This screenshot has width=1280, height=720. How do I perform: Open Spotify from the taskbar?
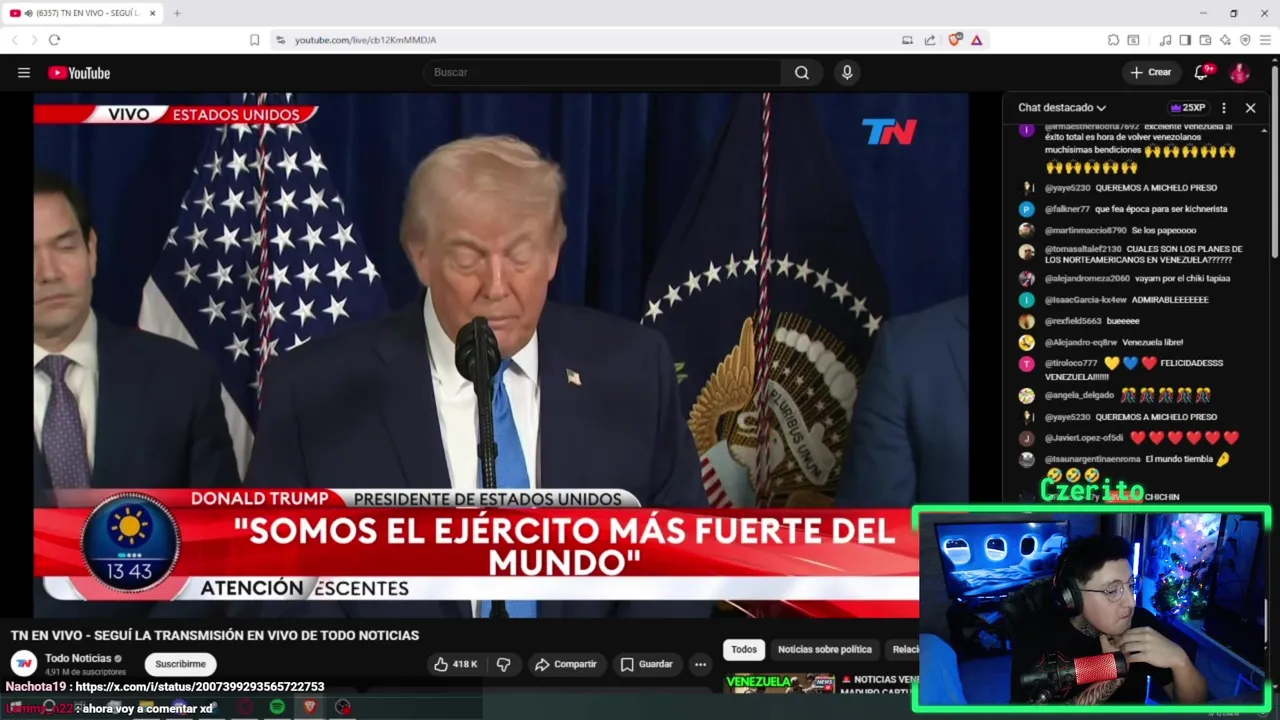pos(277,707)
